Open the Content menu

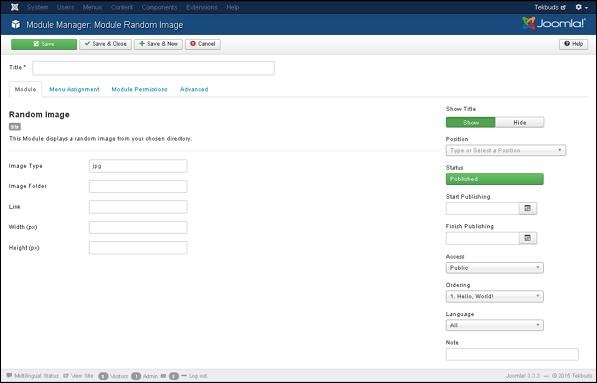(122, 7)
